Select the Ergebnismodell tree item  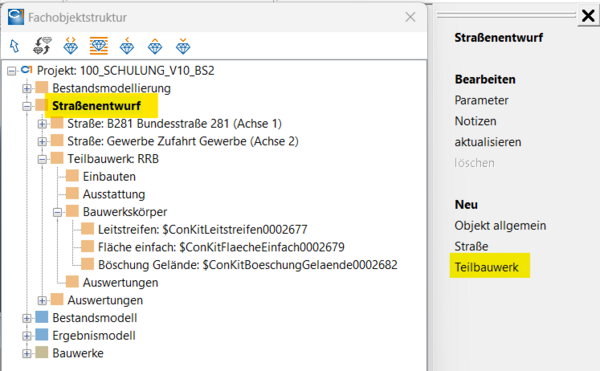tap(94, 335)
